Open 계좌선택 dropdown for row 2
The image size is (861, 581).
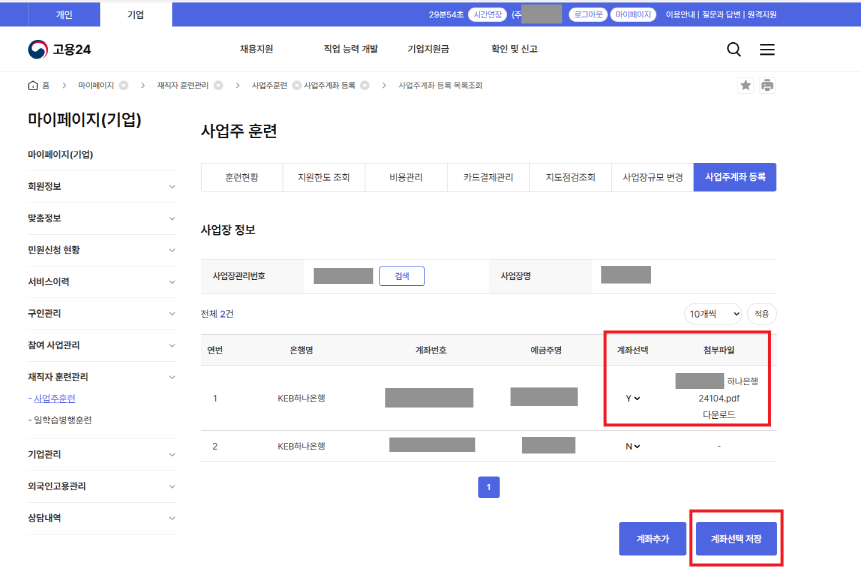click(632, 446)
